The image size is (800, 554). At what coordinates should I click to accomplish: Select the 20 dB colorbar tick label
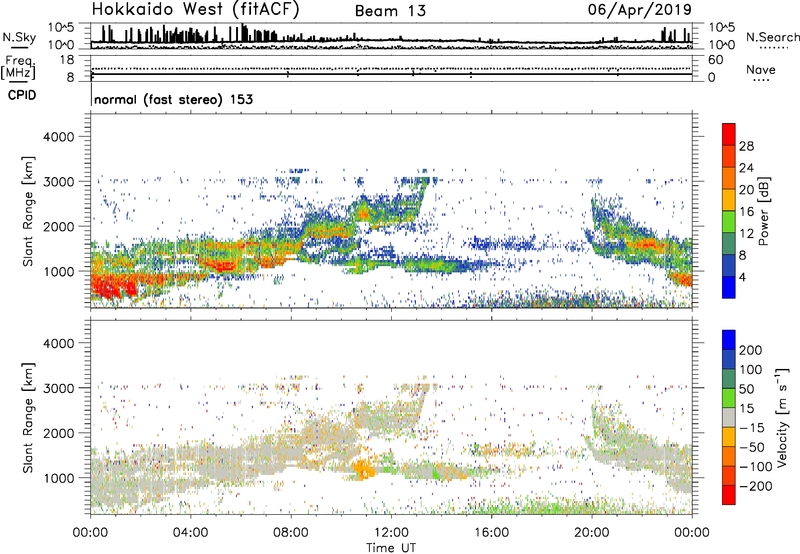click(746, 190)
